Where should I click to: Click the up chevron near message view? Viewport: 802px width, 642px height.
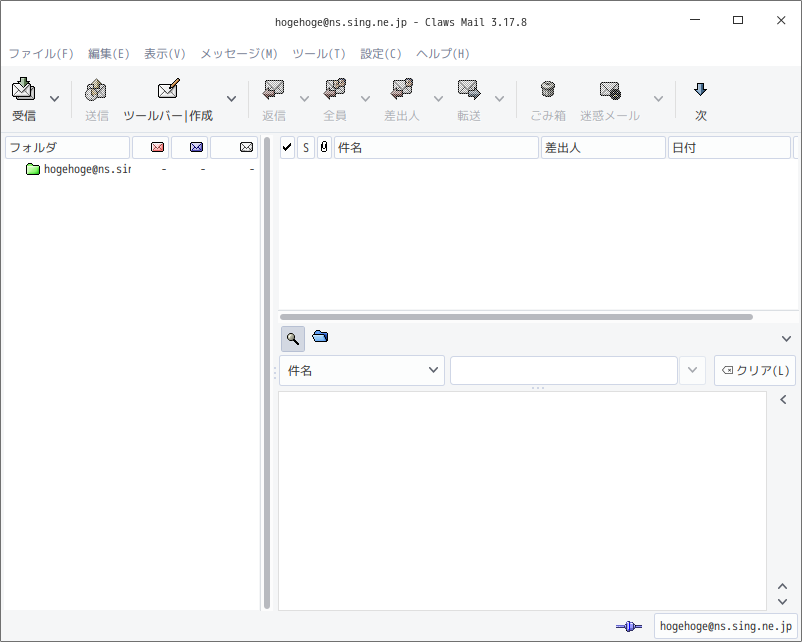click(783, 586)
